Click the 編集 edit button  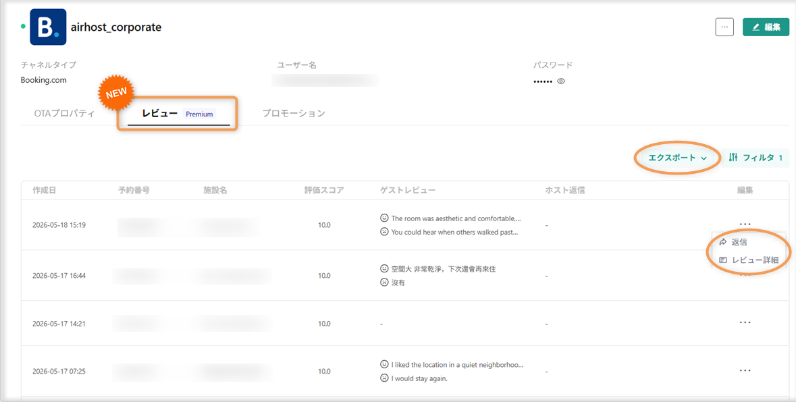point(766,27)
